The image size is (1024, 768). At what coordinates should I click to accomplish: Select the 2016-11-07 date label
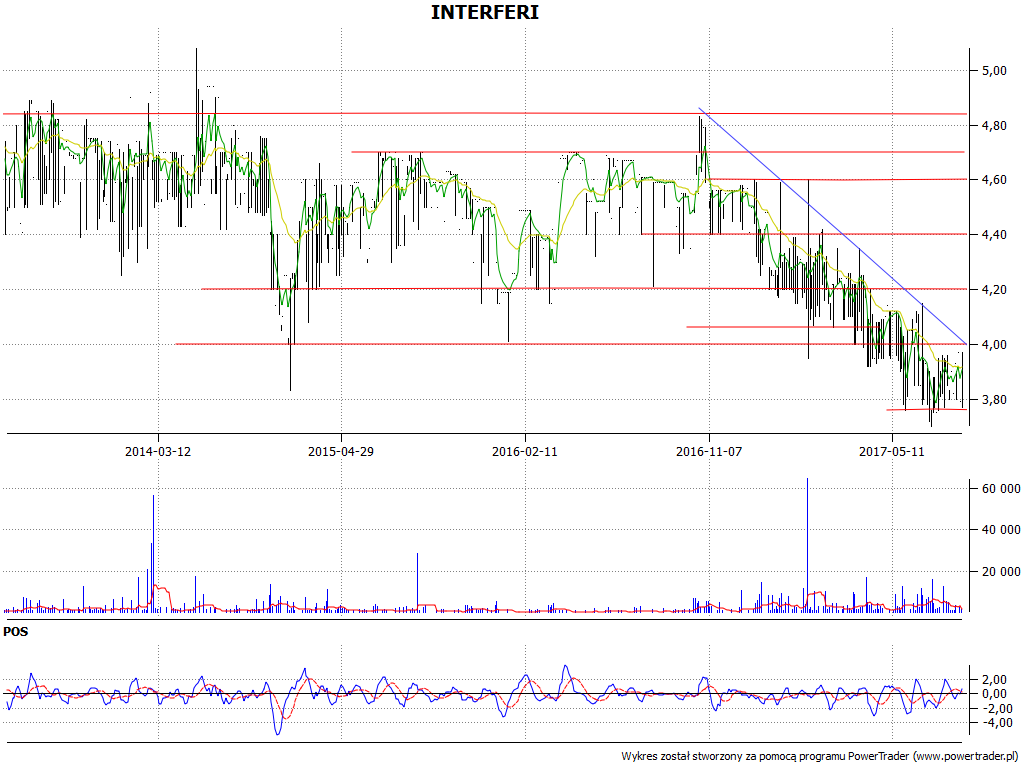709,451
